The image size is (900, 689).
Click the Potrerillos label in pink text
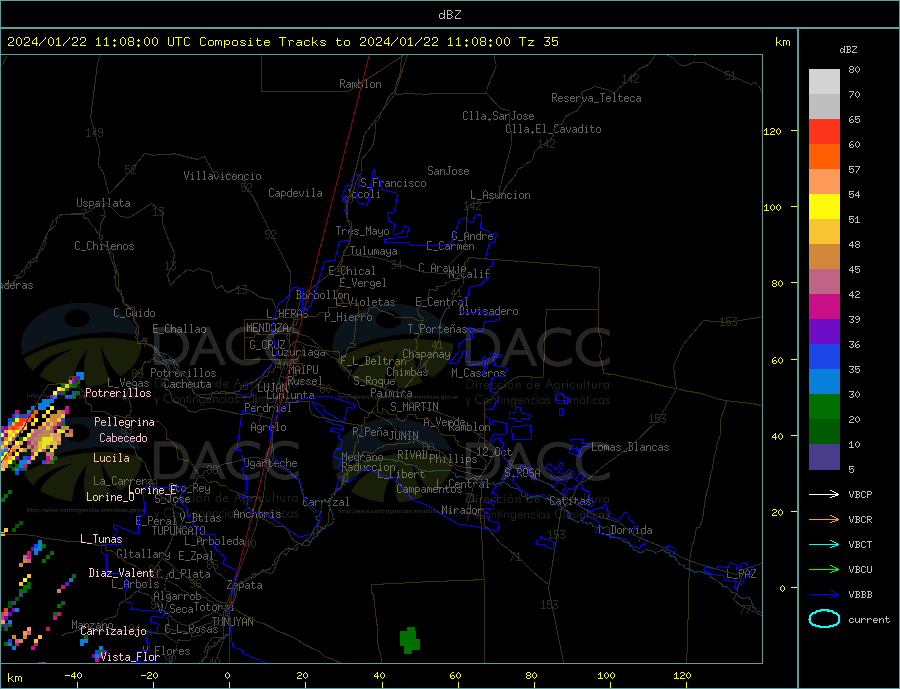[x=118, y=393]
